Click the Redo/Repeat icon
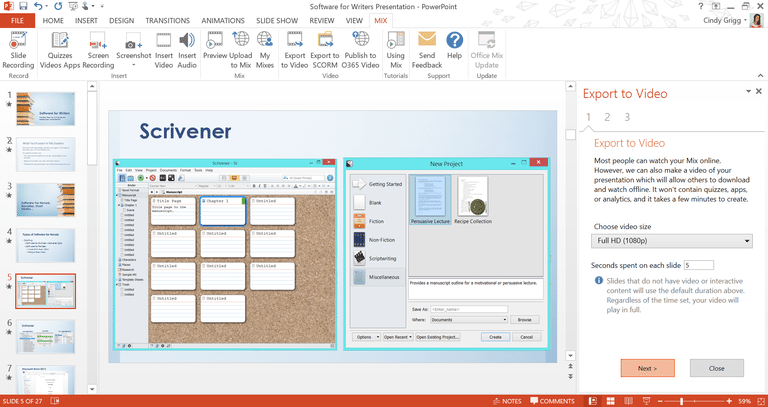 pos(58,6)
